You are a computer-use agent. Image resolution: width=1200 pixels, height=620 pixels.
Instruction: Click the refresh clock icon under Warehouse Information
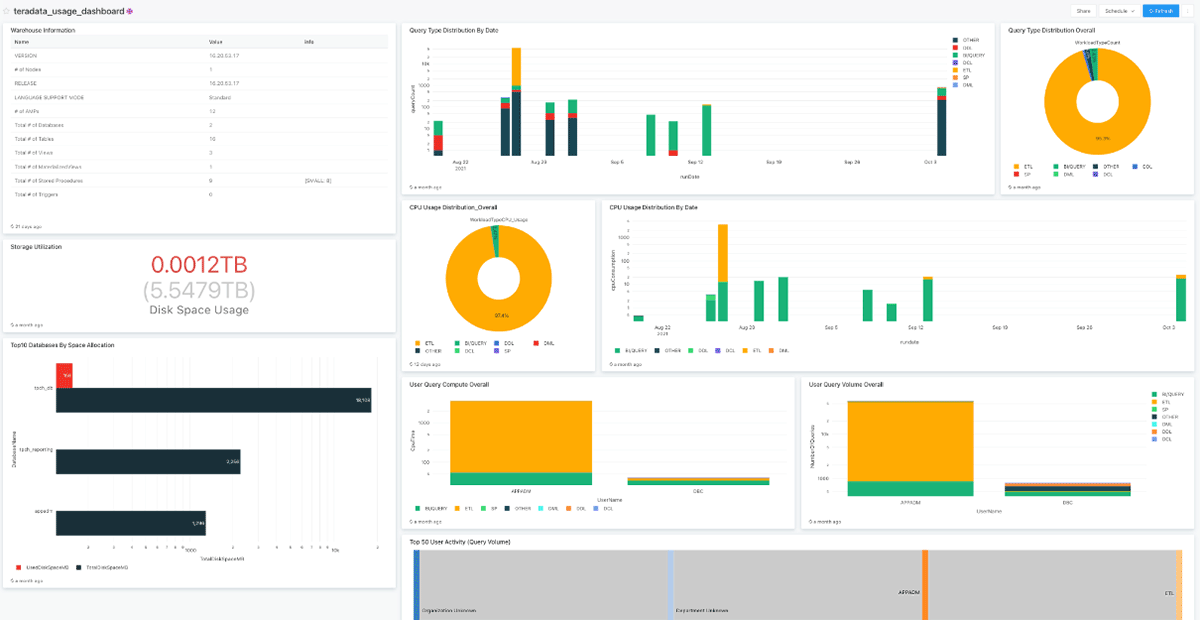coord(13,226)
